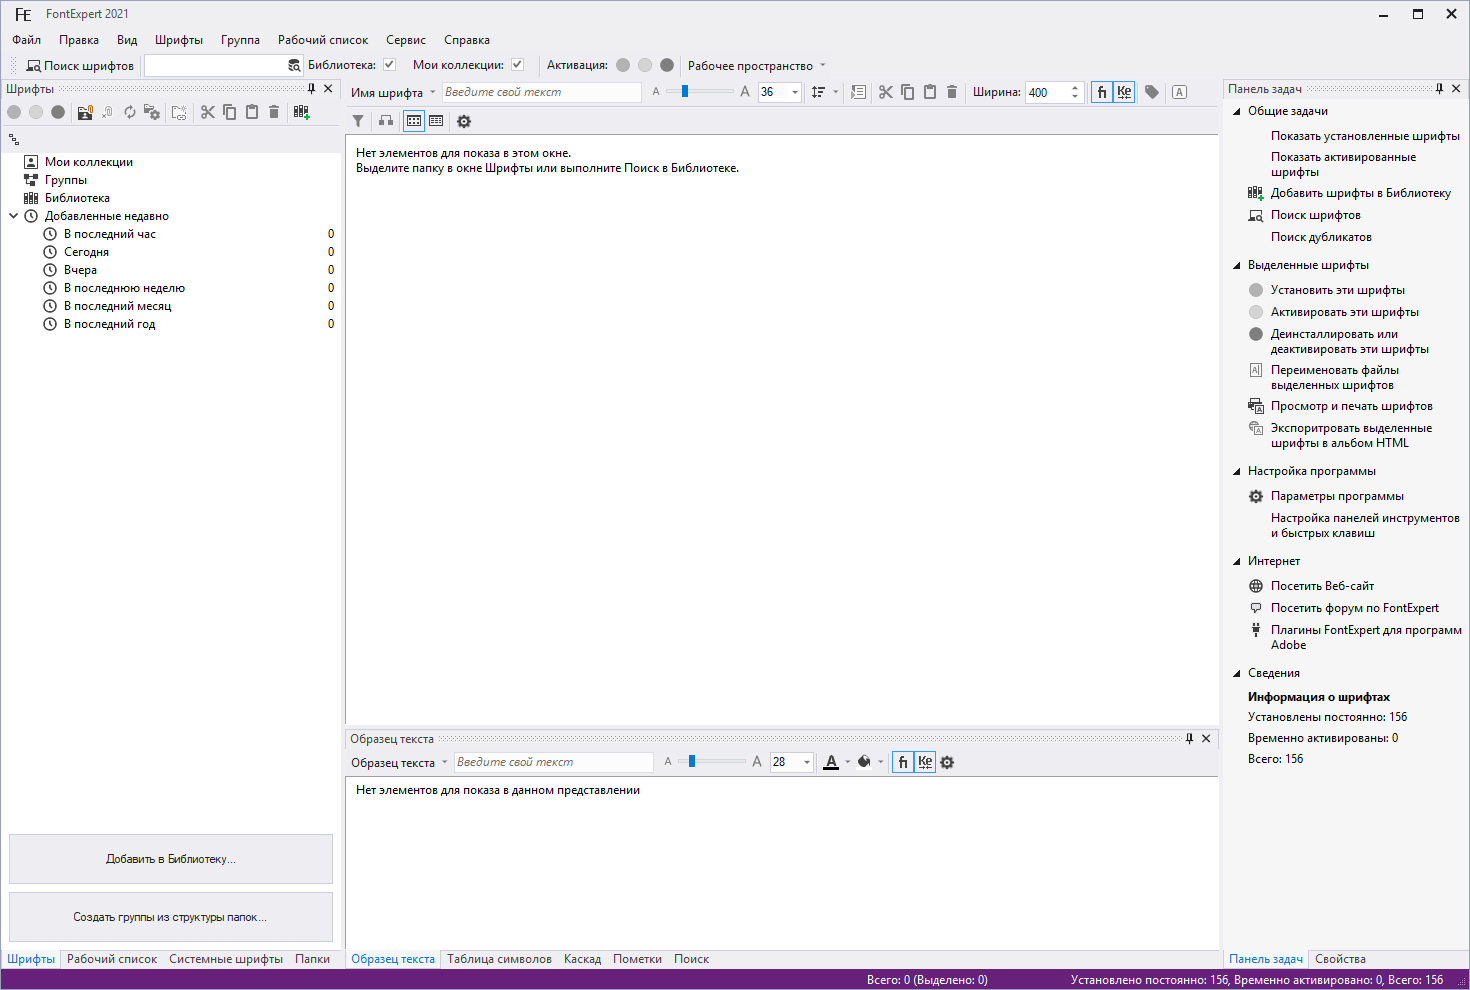
Task: Click the copy icon in Шрифты panel toolbar
Action: (230, 112)
